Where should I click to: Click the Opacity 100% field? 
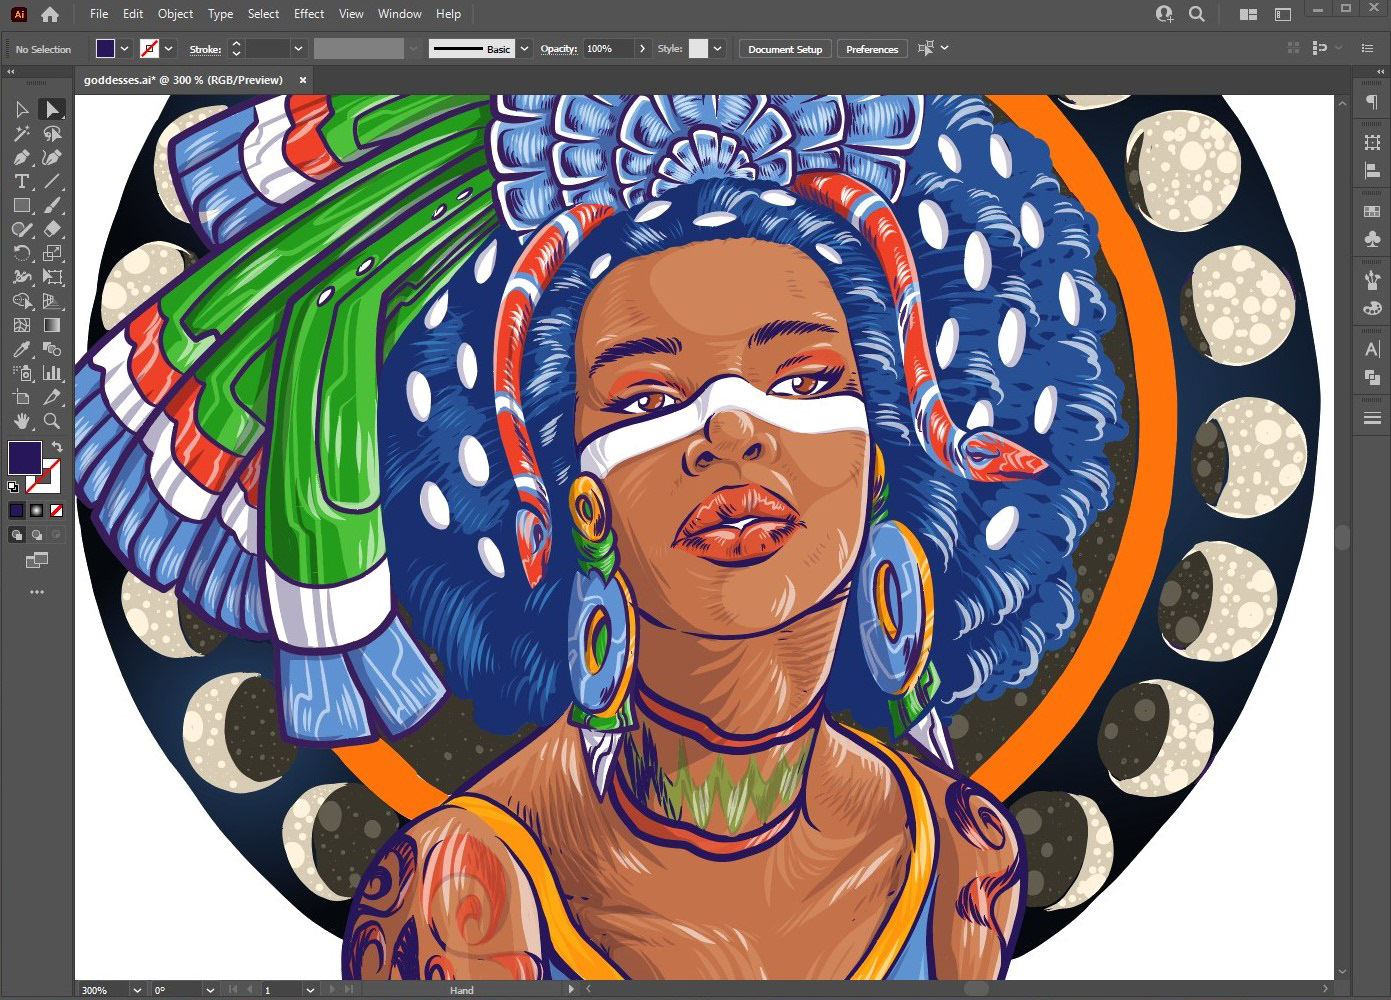click(x=609, y=48)
